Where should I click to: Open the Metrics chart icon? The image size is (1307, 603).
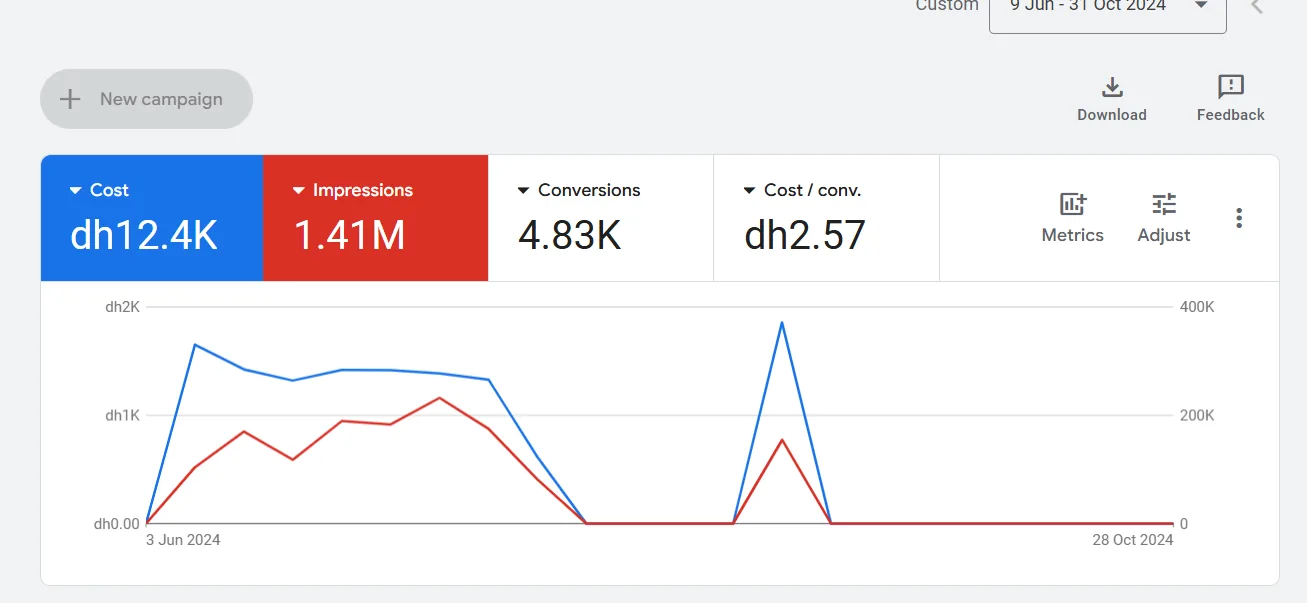click(1073, 204)
